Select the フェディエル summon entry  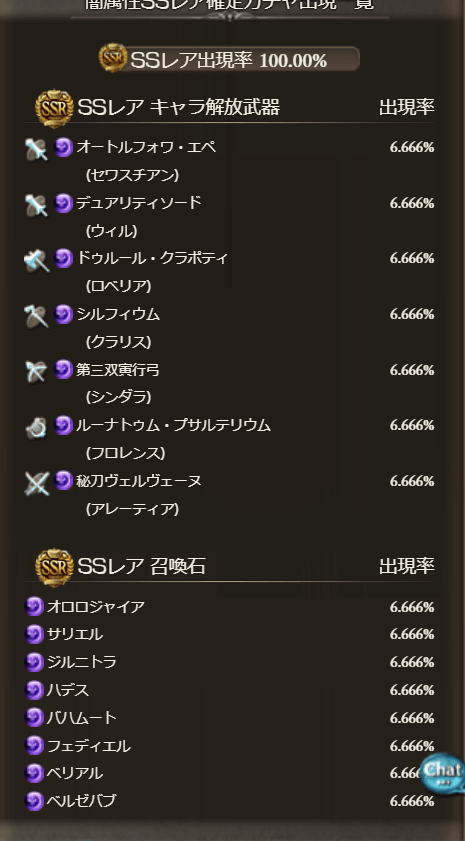tap(230, 746)
